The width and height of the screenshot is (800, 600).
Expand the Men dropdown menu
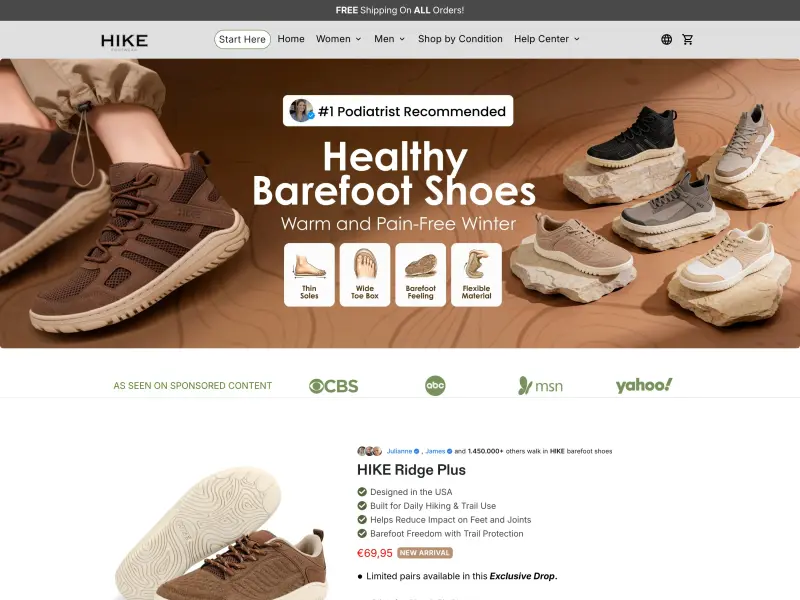click(390, 39)
